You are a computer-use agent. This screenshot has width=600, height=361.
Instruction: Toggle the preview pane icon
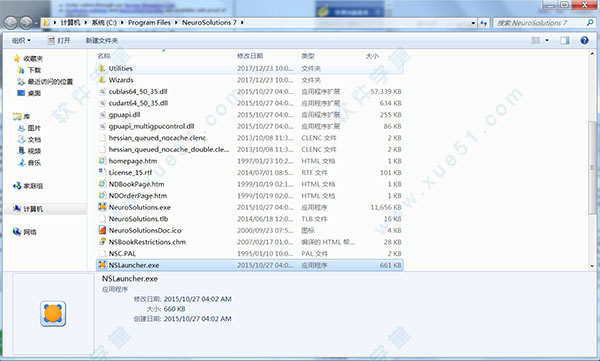click(x=564, y=40)
